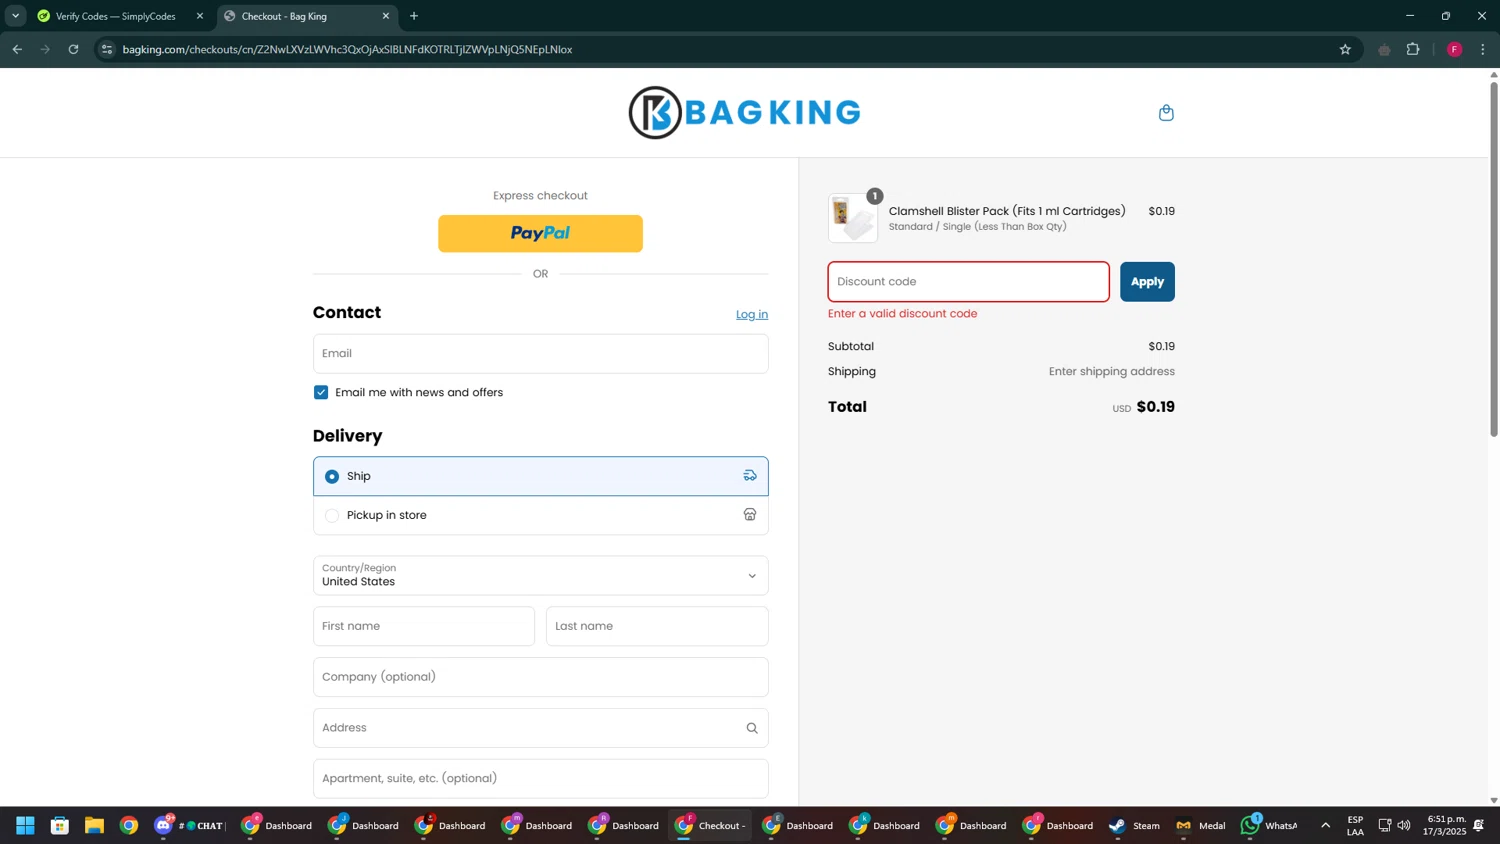Go back to the previous page

pyautogui.click(x=17, y=49)
